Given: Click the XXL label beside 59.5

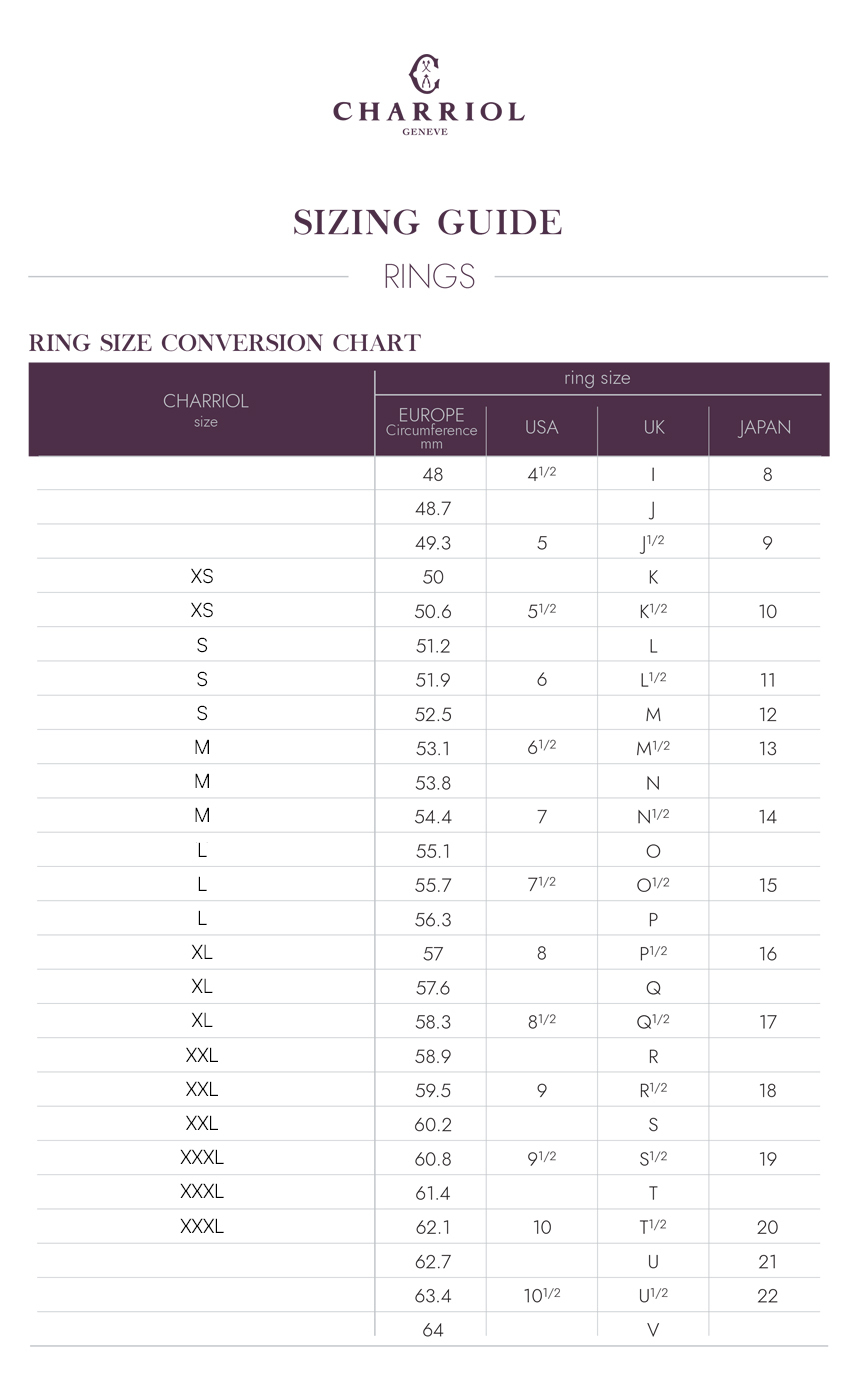Looking at the screenshot, I should [x=202, y=1089].
